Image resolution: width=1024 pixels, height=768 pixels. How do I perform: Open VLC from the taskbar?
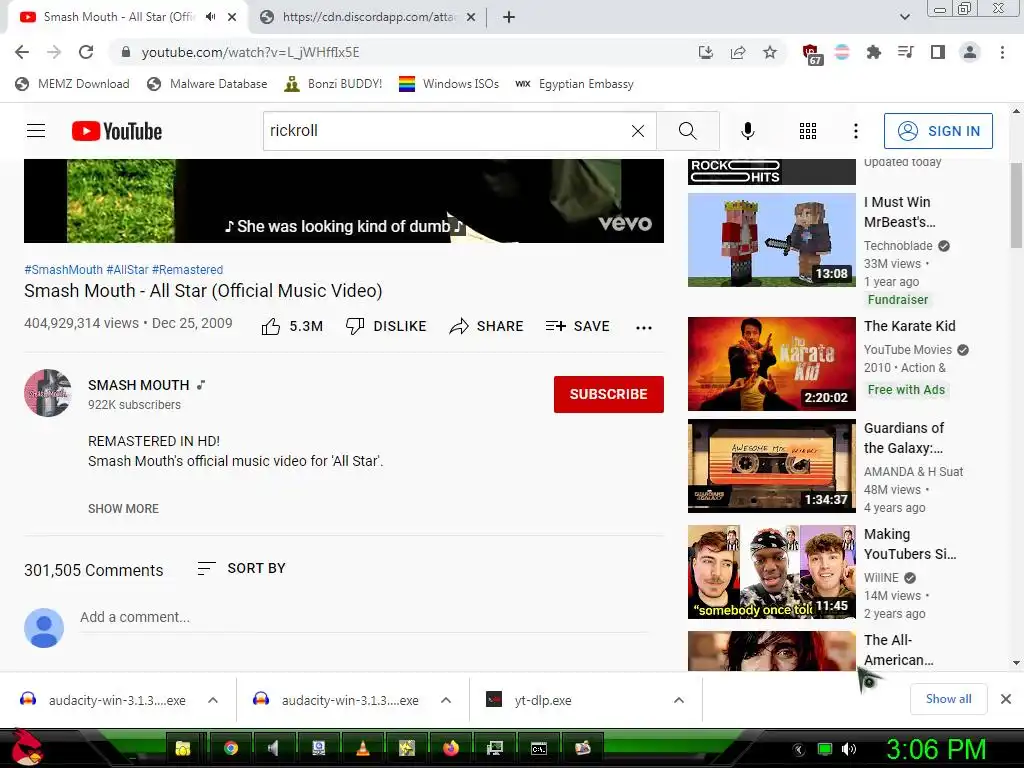coord(362,748)
